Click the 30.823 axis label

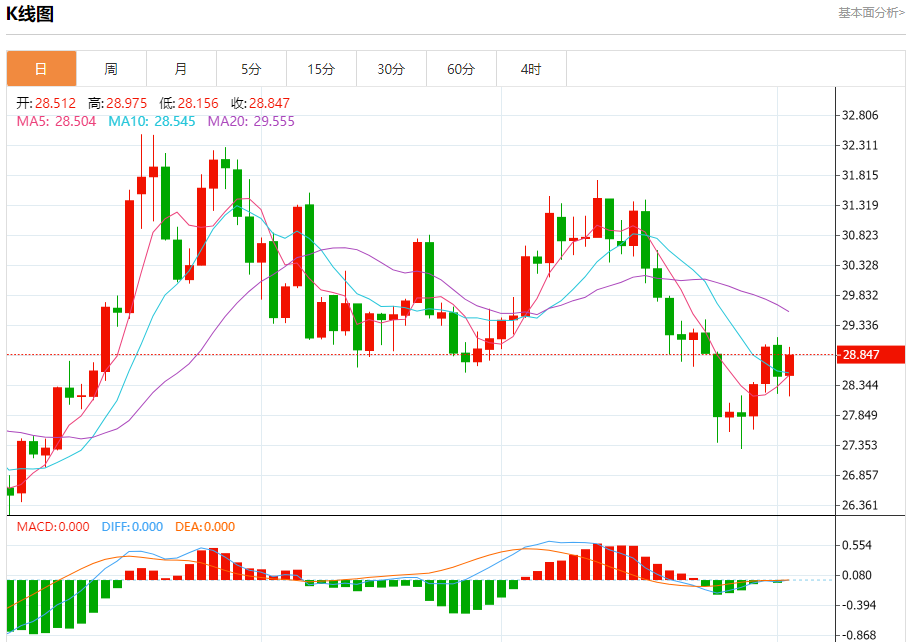[860, 235]
